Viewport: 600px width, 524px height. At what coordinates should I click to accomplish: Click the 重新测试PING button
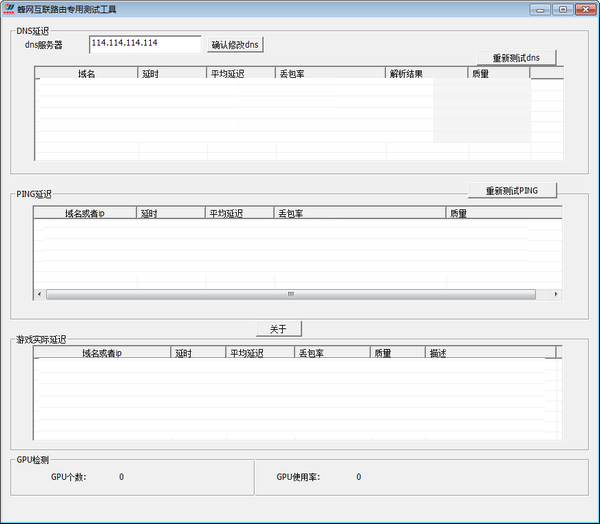(x=511, y=190)
